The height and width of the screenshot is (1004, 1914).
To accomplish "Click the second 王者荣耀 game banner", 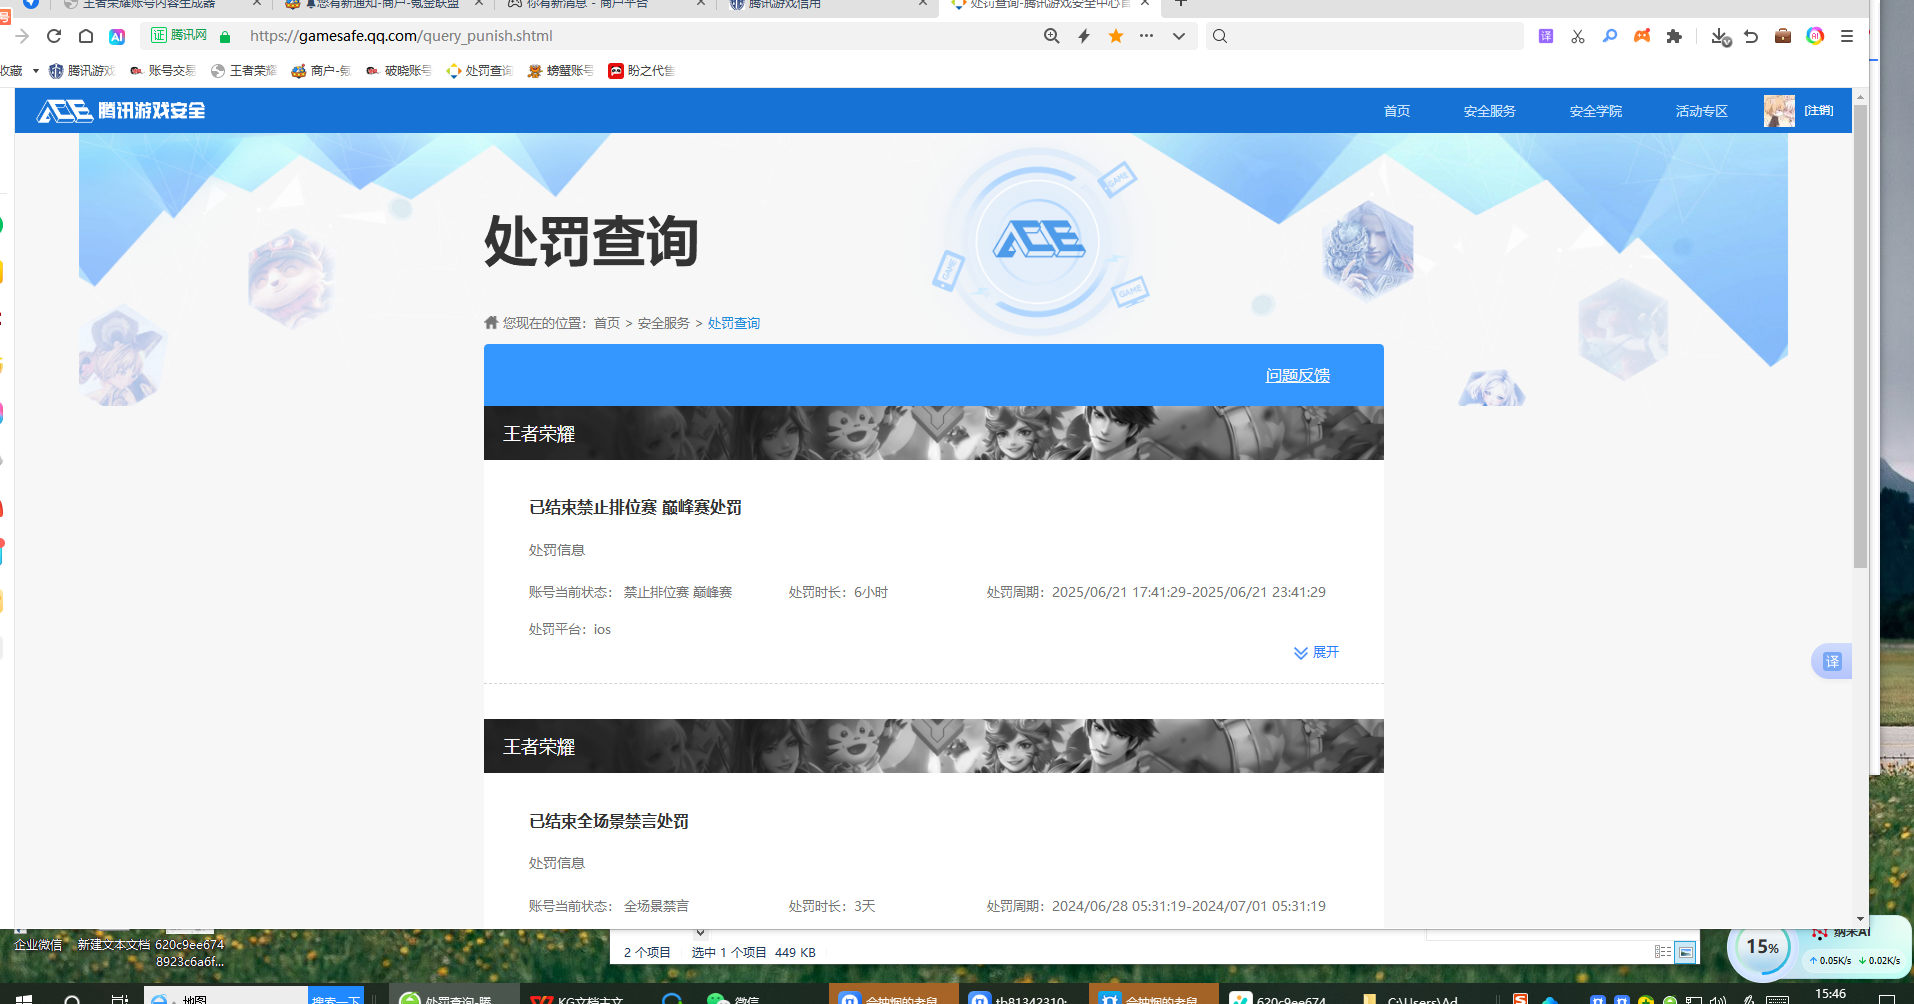I will click(x=934, y=746).
